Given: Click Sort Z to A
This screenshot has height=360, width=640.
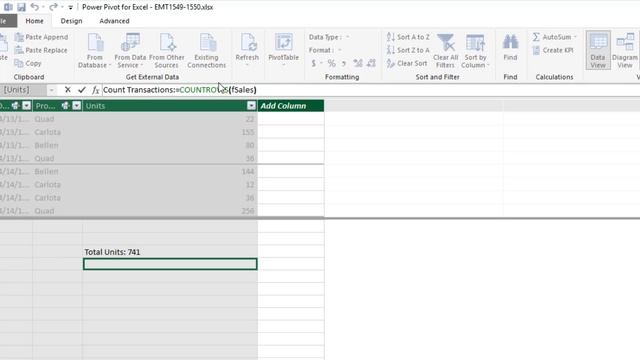Looking at the screenshot, I should 408,50.
